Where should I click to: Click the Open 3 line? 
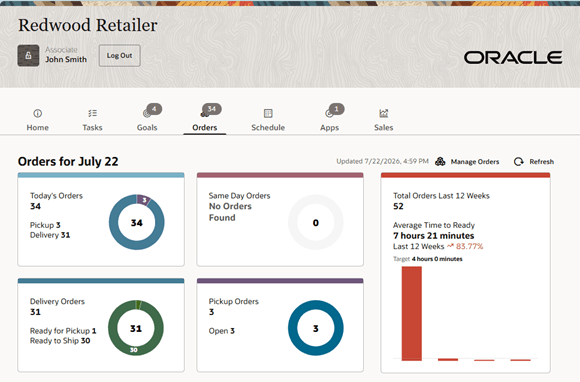(x=222, y=331)
